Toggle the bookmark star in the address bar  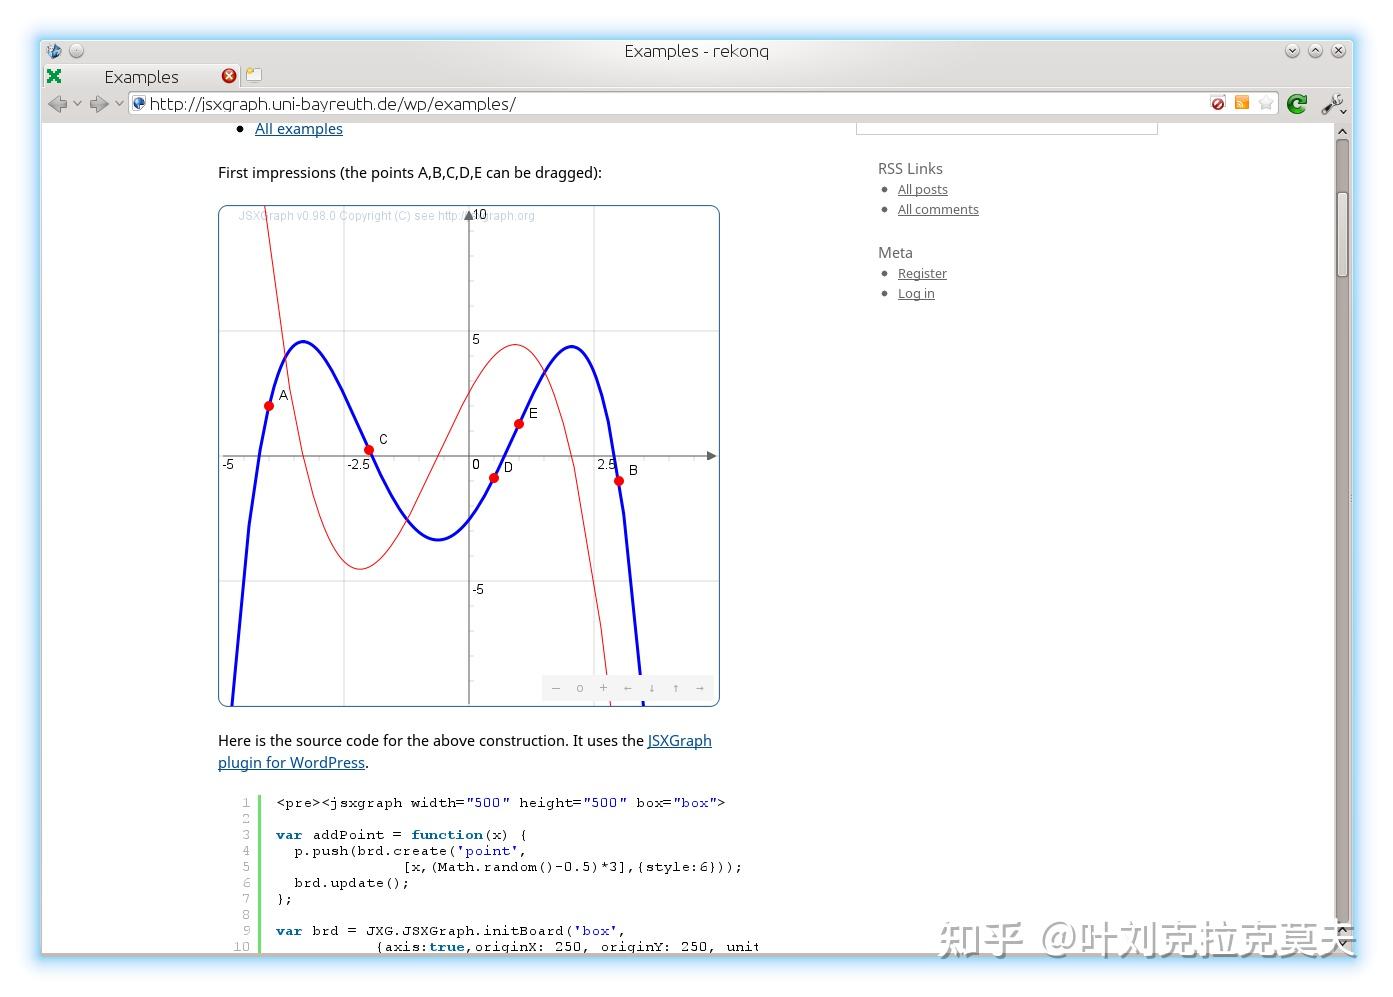pyautogui.click(x=1266, y=103)
